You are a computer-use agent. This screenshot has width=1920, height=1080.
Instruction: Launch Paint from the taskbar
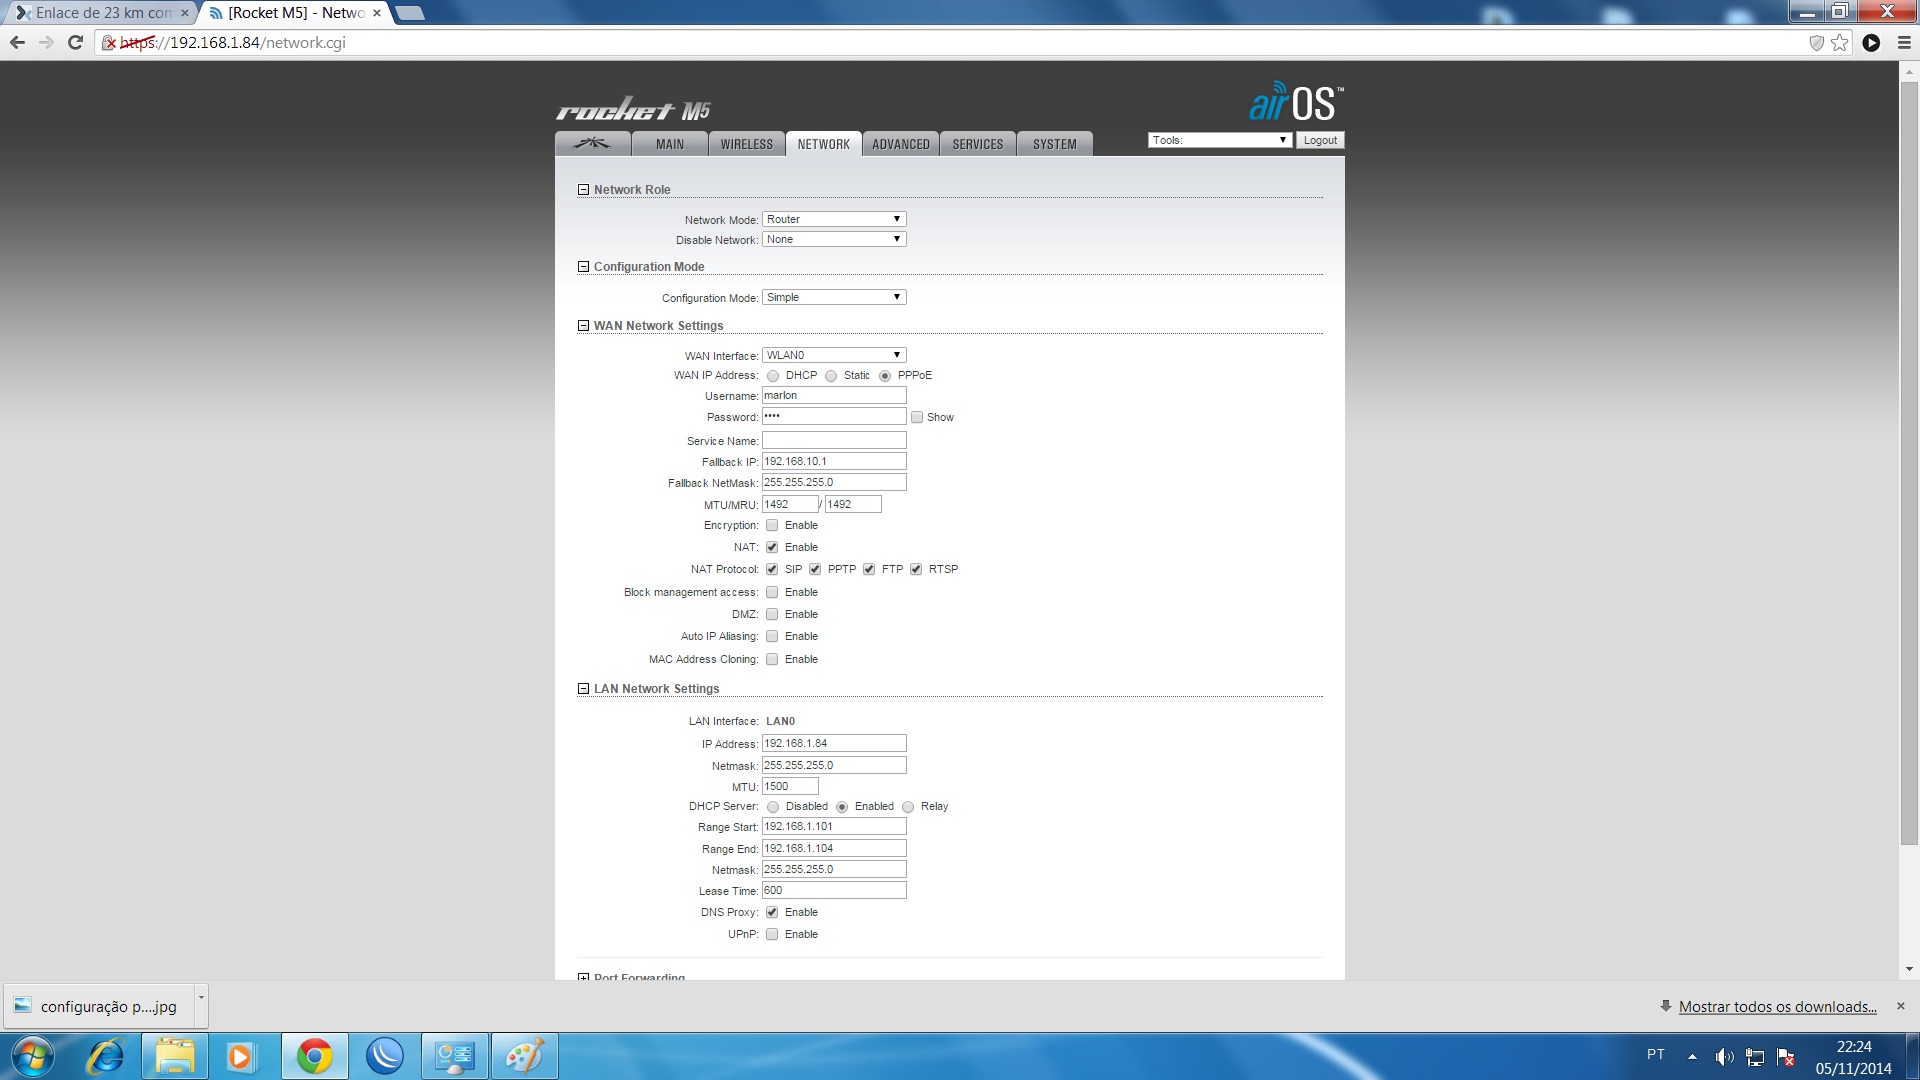pos(524,1056)
